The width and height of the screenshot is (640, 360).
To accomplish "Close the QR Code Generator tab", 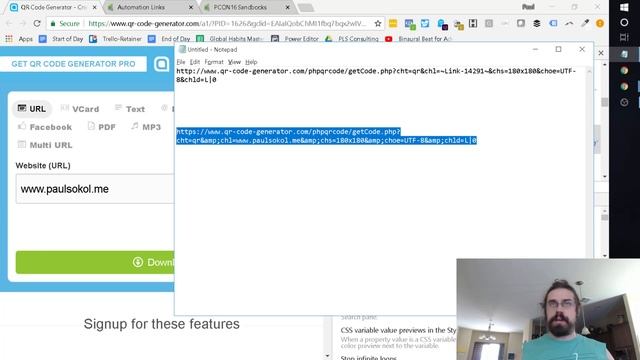I will pyautogui.click(x=95, y=7).
